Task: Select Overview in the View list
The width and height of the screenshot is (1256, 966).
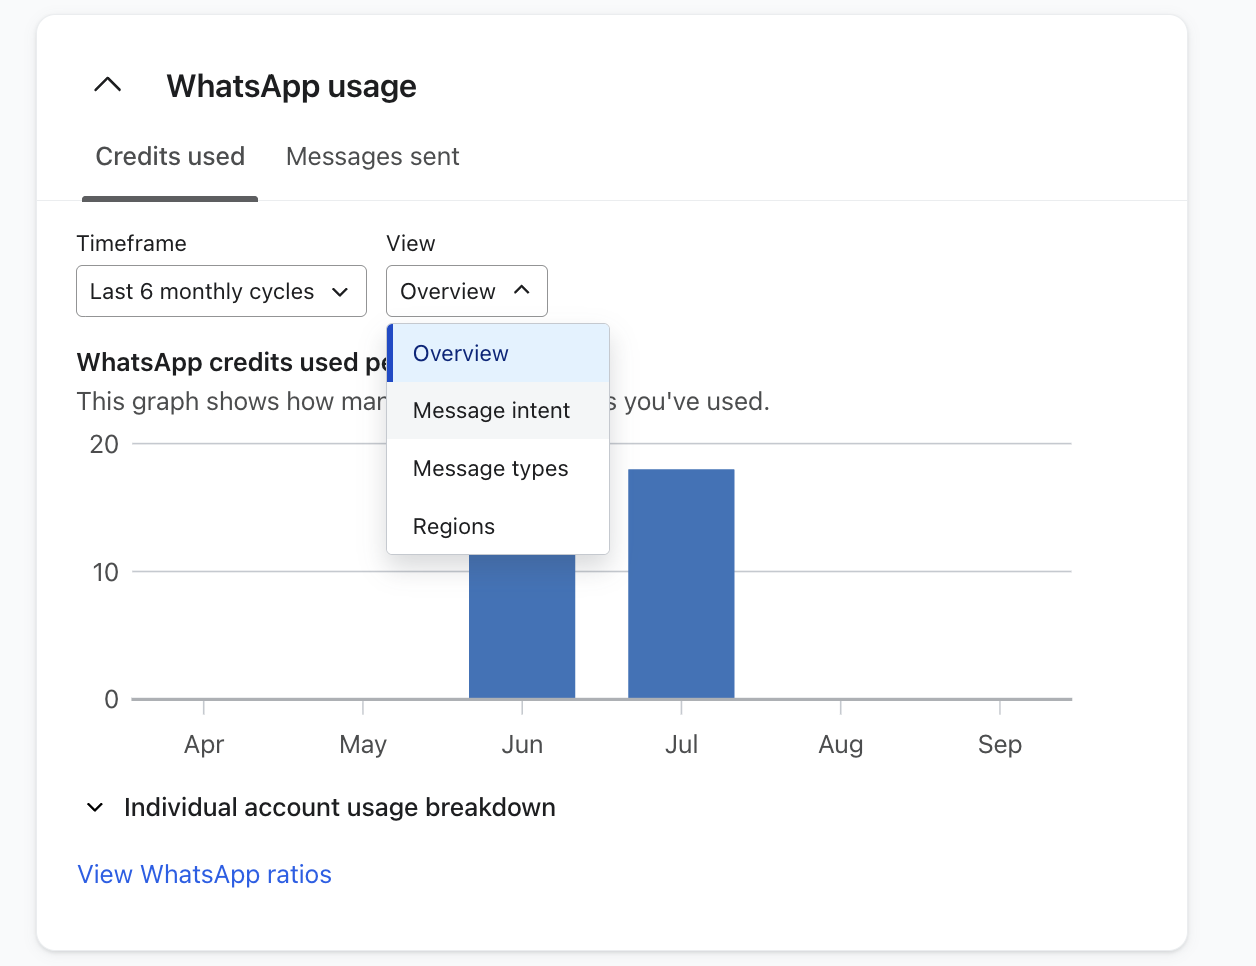Action: [x=461, y=353]
